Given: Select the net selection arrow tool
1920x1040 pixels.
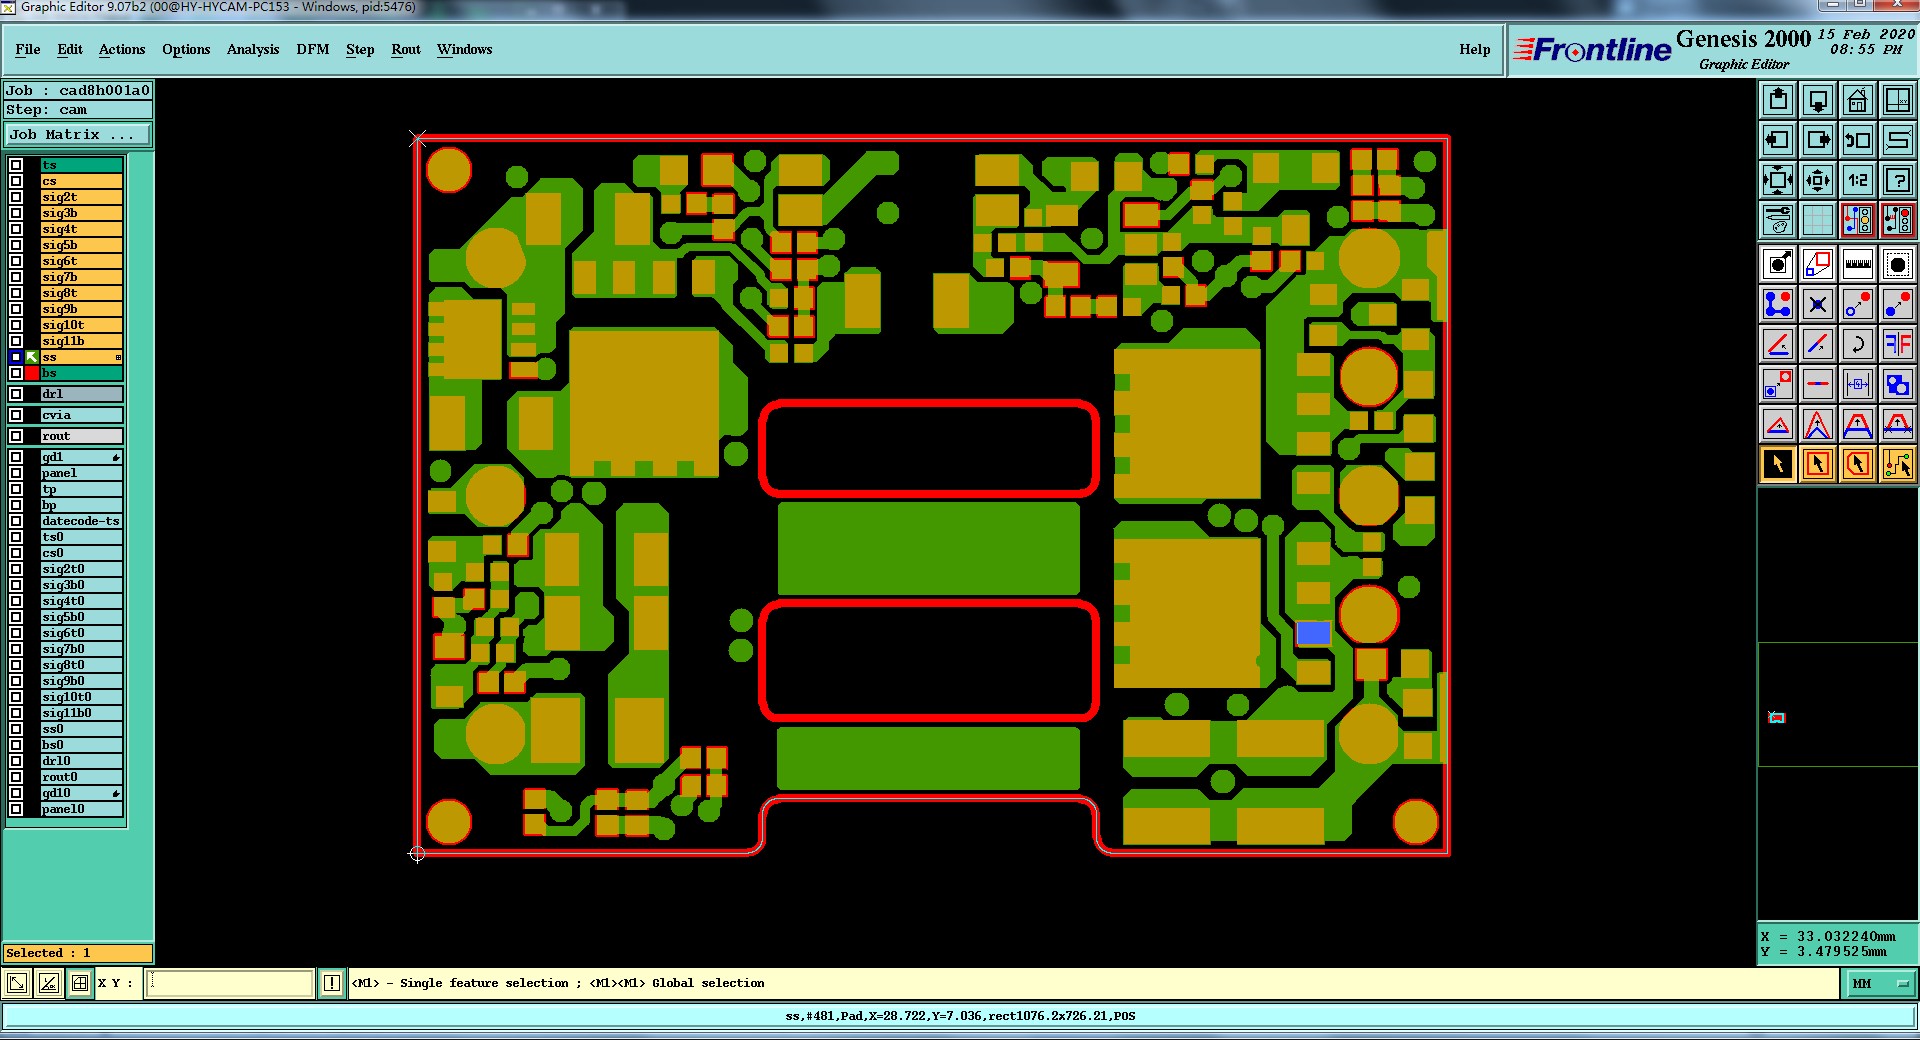Looking at the screenshot, I should pos(1898,464).
